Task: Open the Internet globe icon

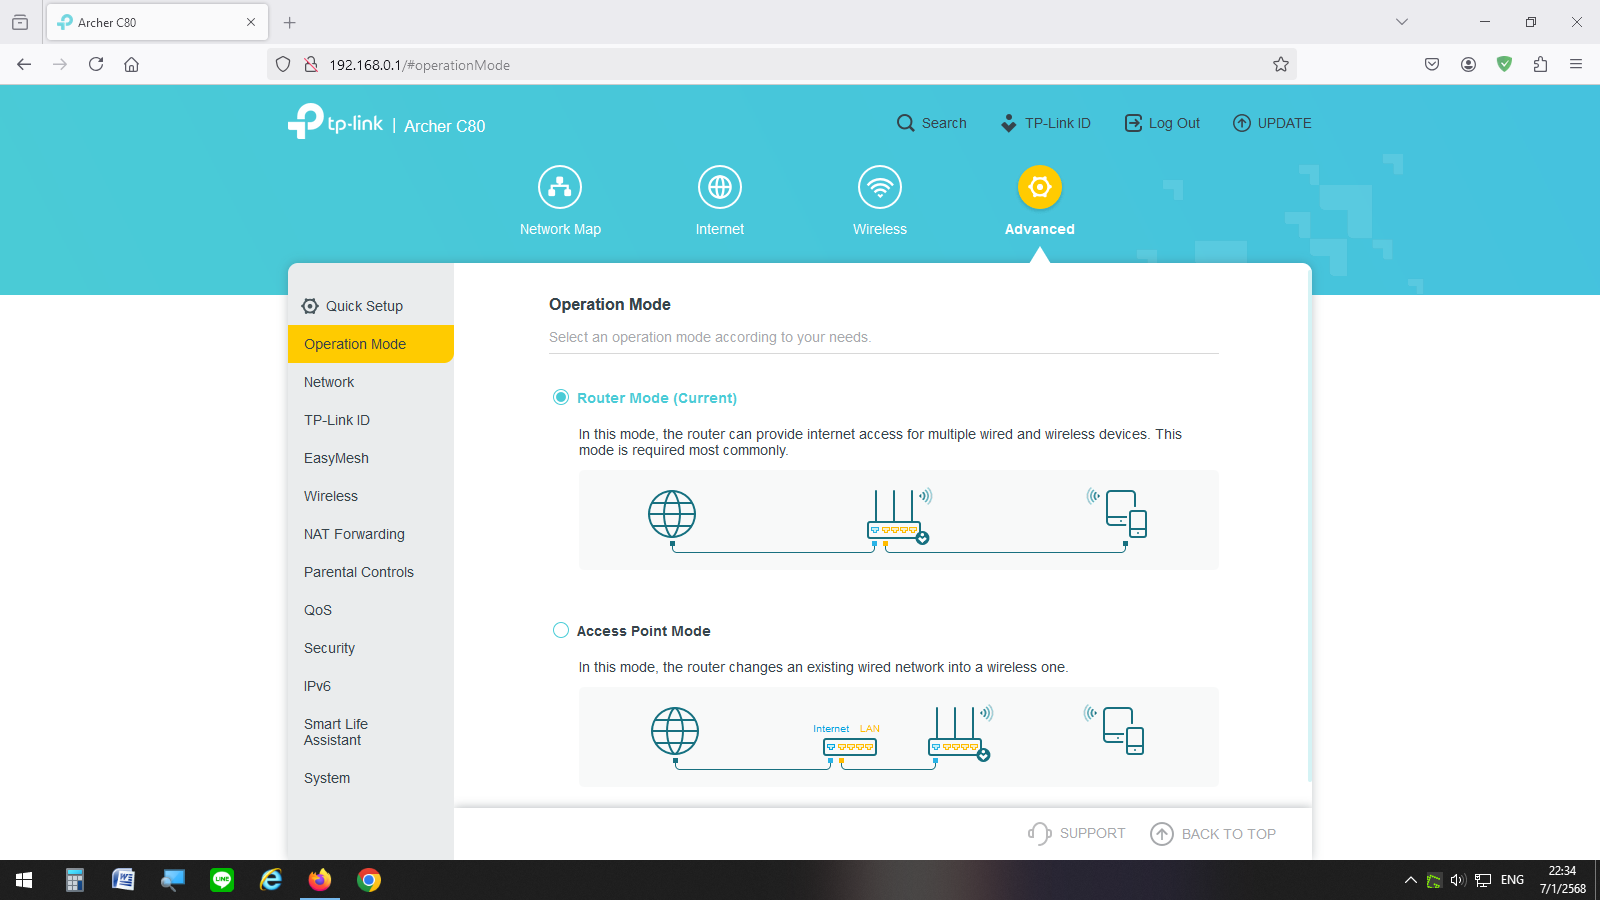Action: coord(720,187)
